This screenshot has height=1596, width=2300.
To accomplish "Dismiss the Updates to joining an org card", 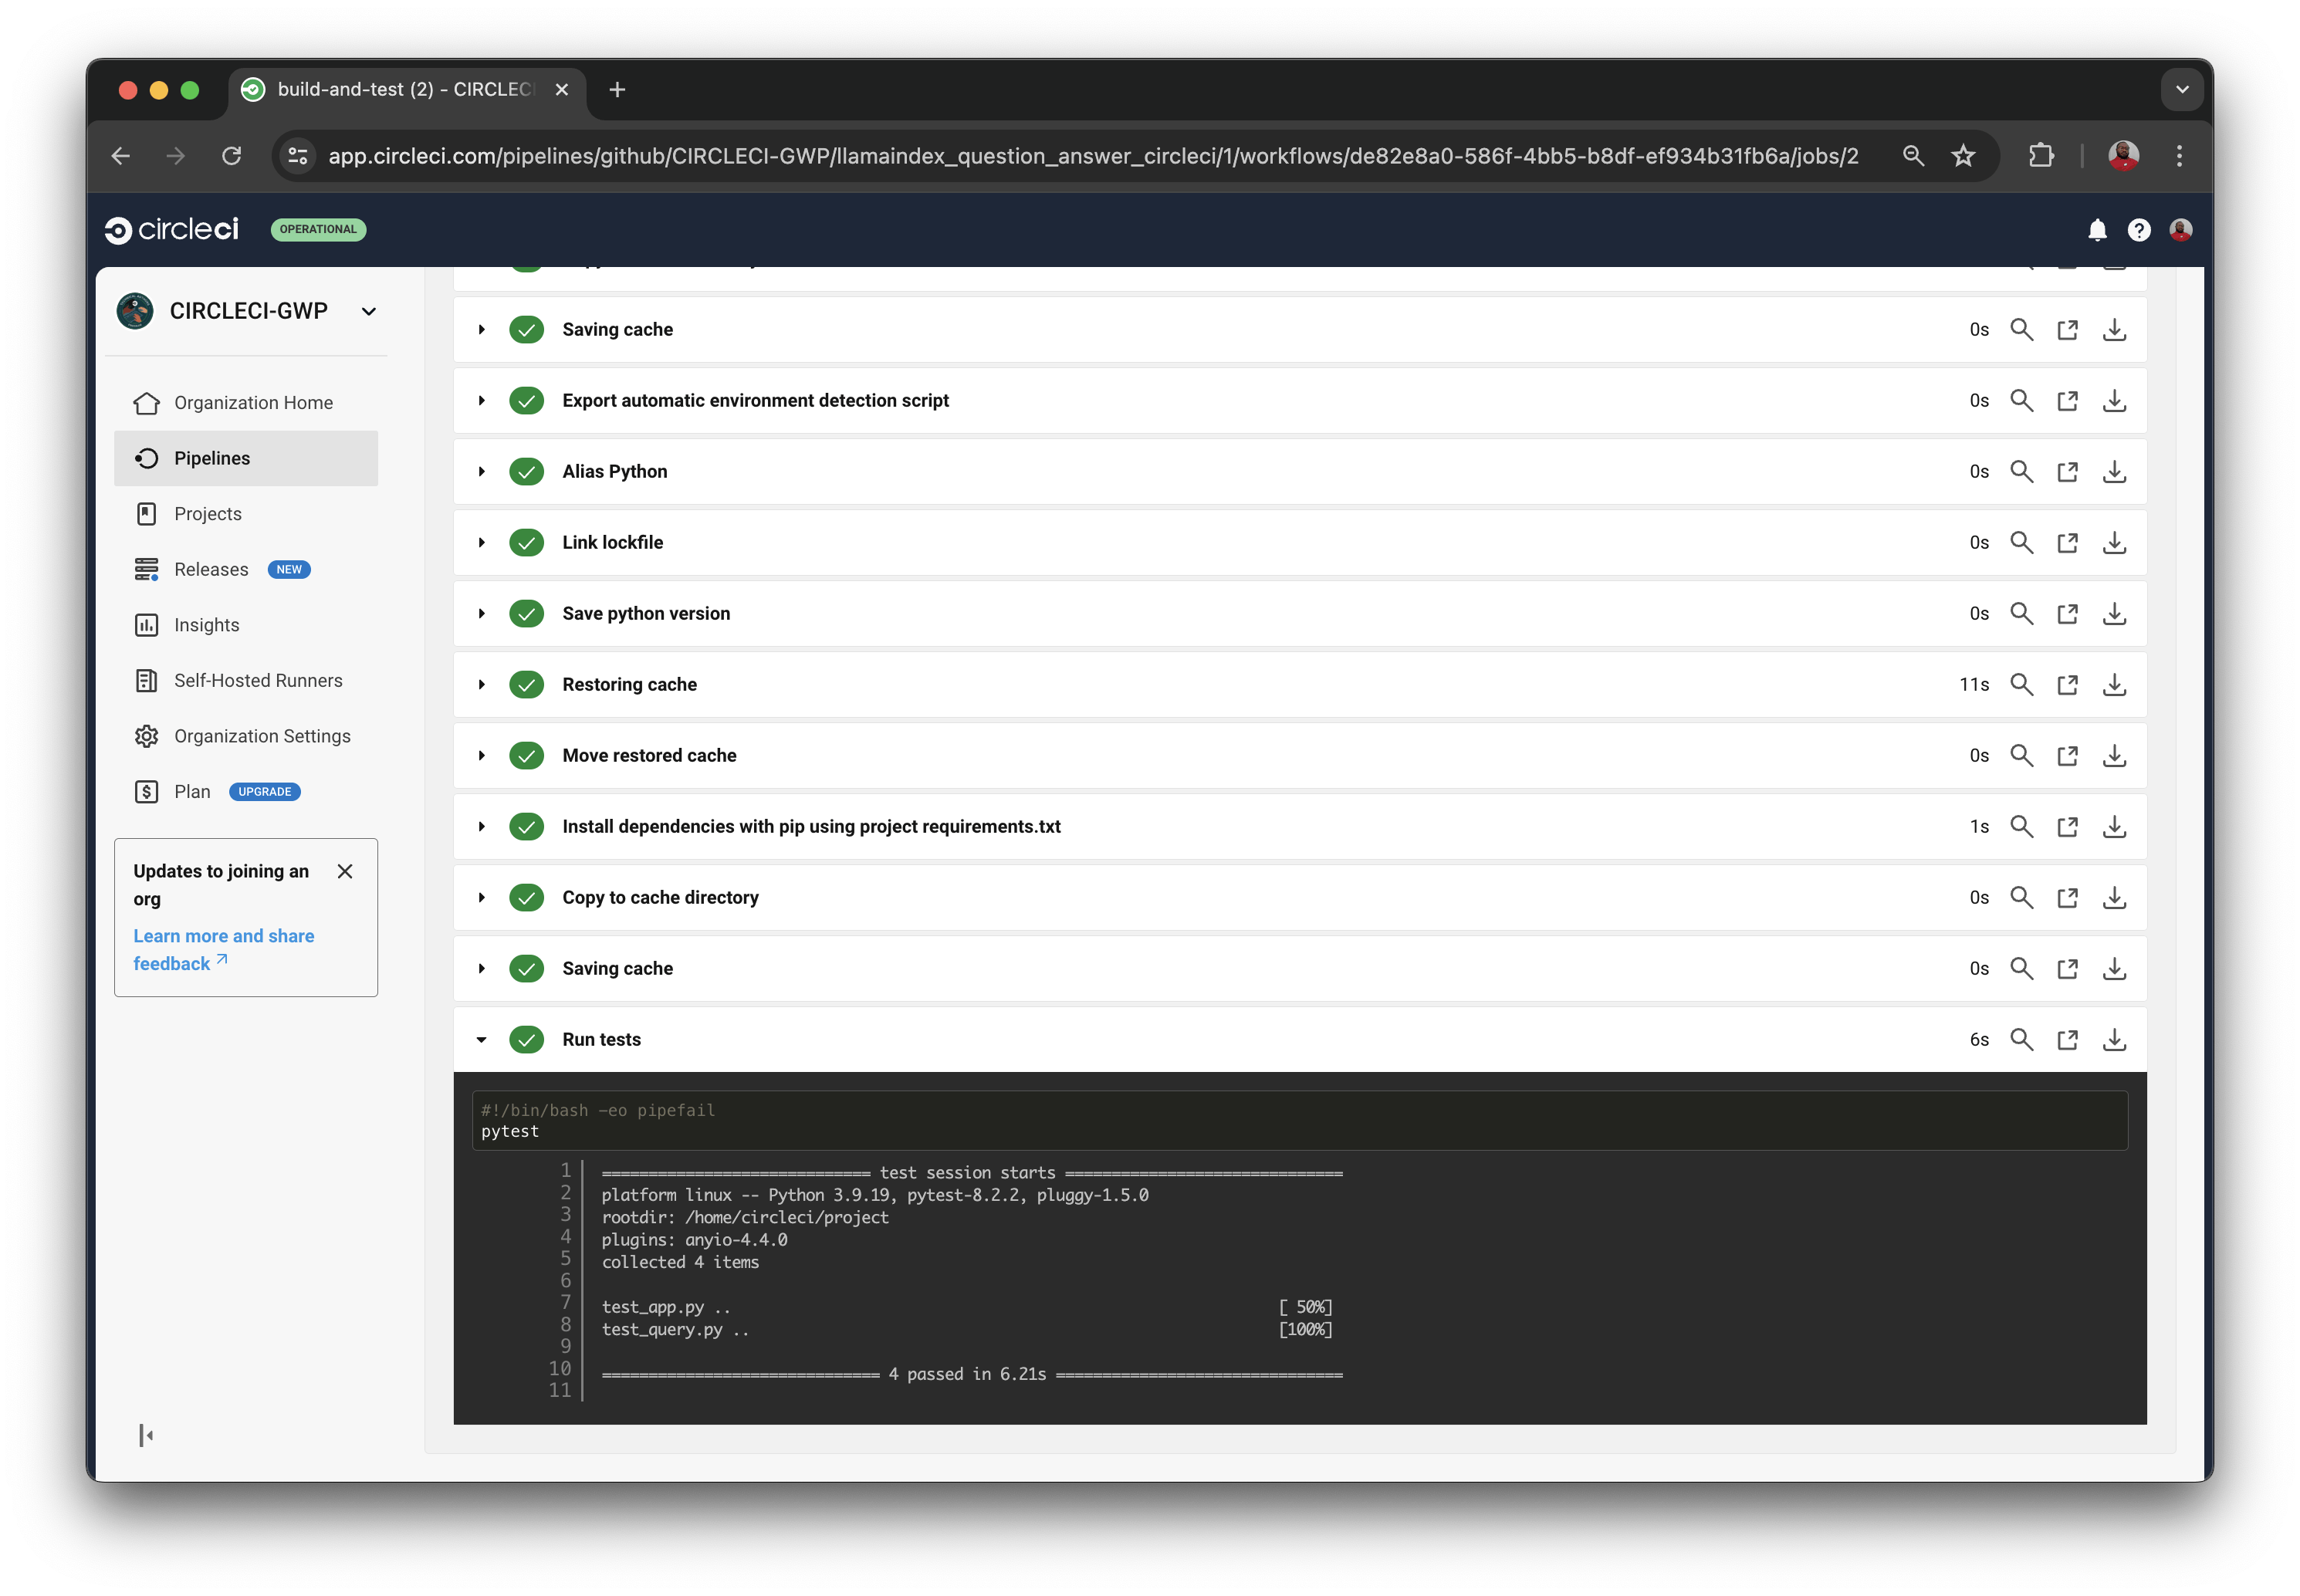I will click(x=345, y=871).
